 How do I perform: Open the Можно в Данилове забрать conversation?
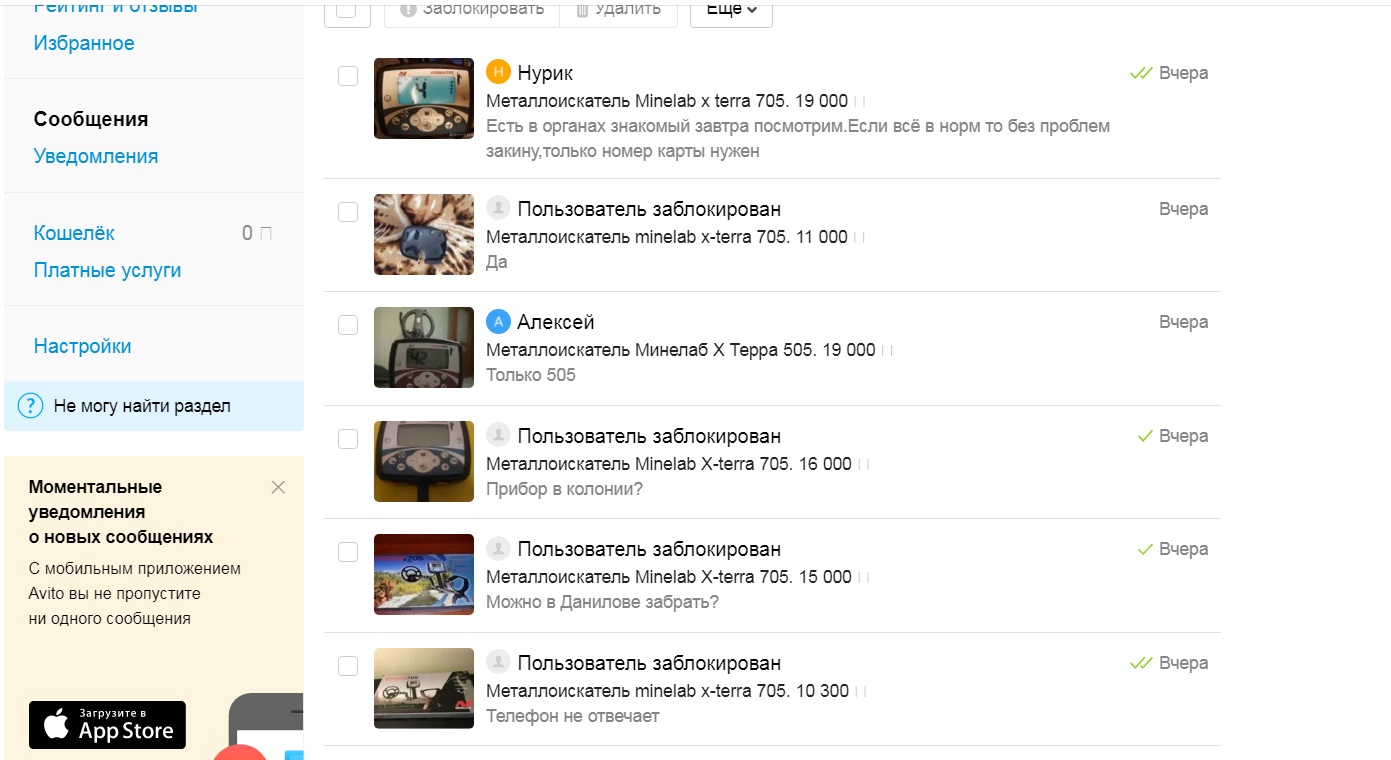pyautogui.click(x=772, y=575)
